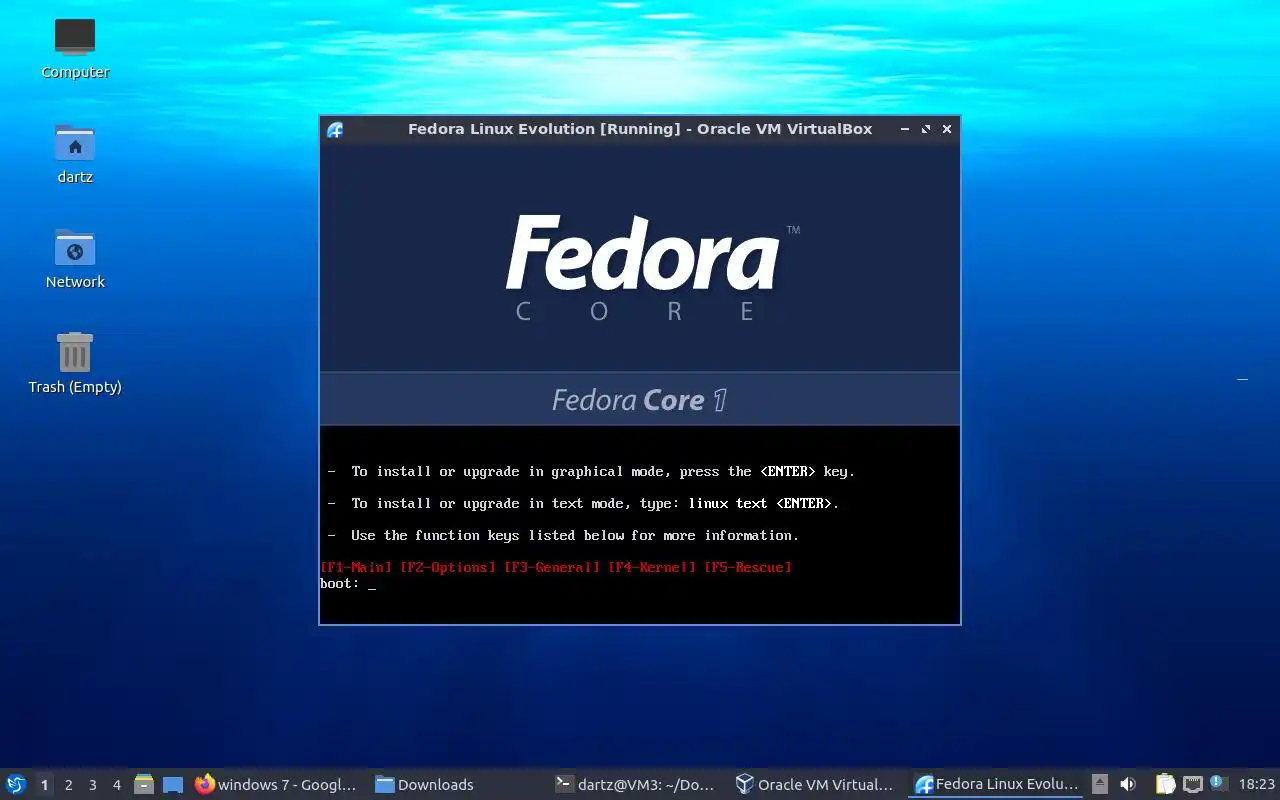Screen dimensions: 1280x800
Task: Click the [F3-General] text in the boot screen
Action: tap(552, 568)
